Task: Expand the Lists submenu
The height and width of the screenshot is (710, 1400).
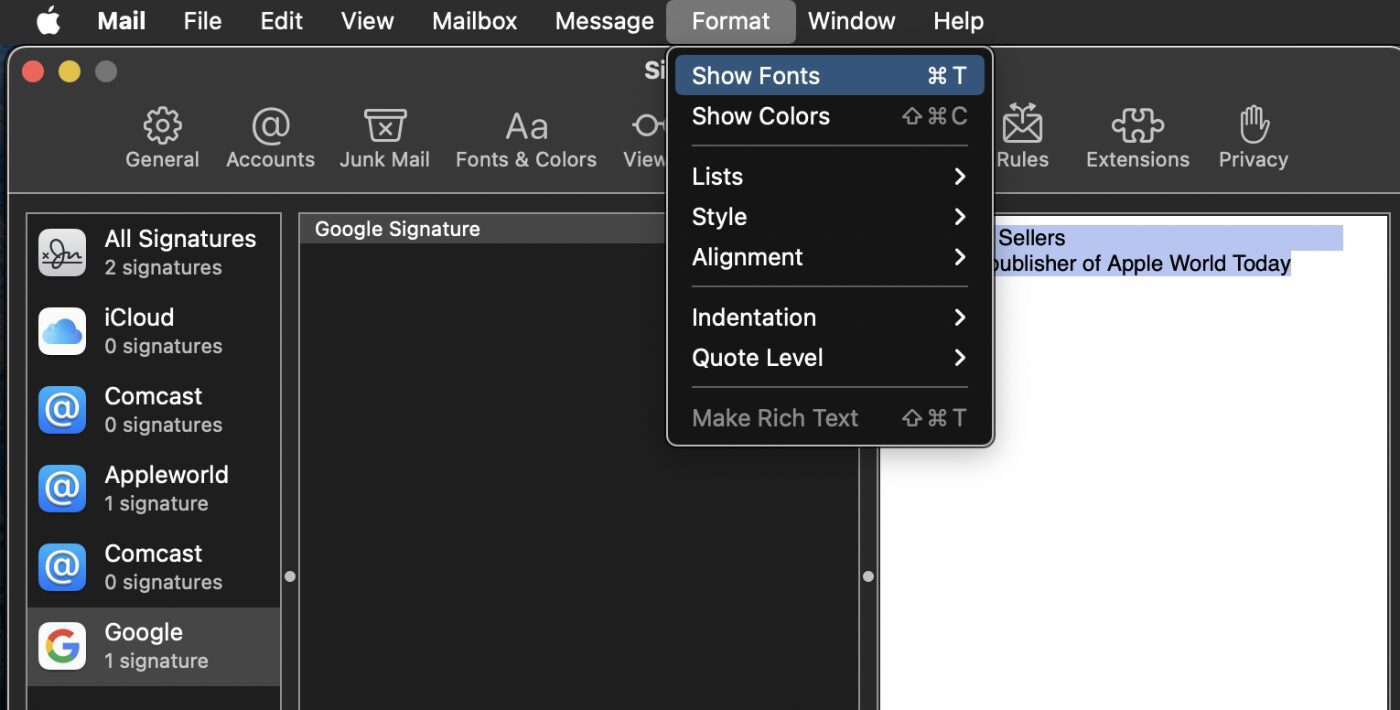Action: [829, 177]
